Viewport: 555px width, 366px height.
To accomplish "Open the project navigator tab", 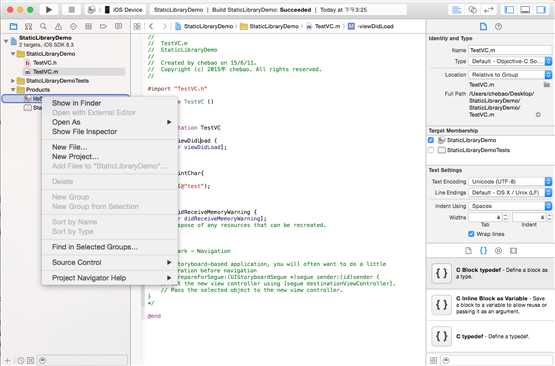I will (13, 26).
